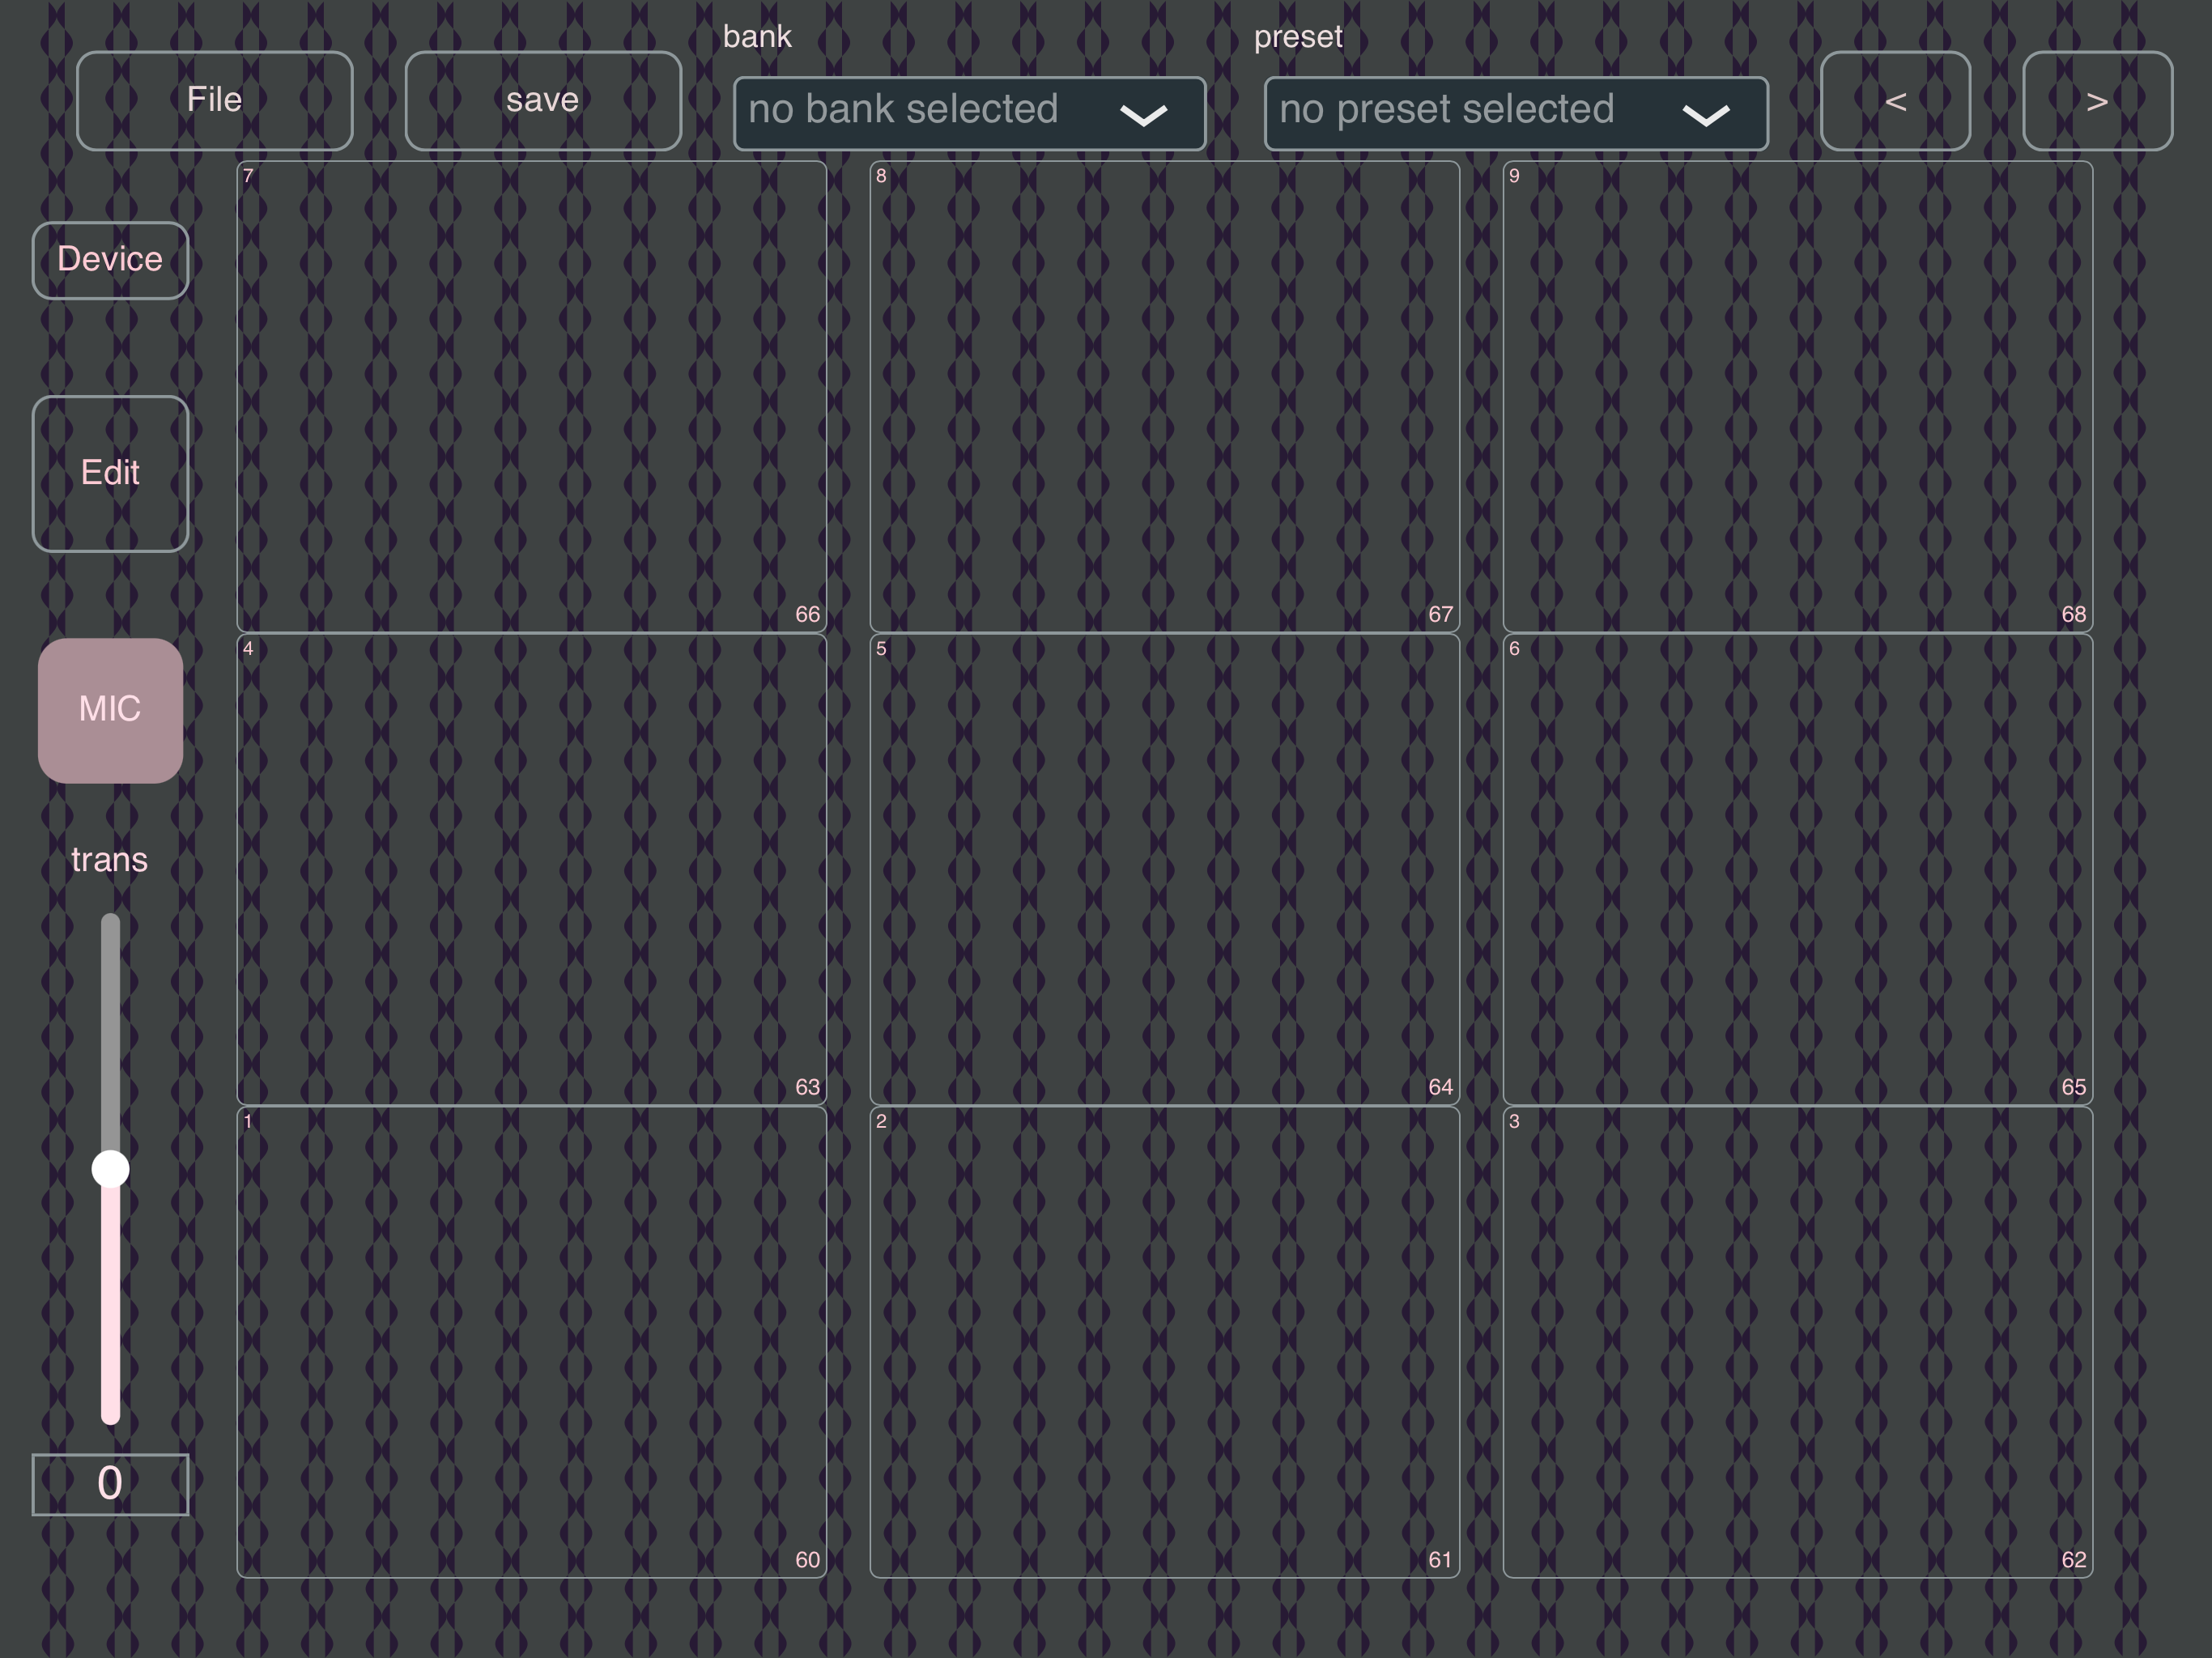
Task: Tap pad 5 with note 64
Action: coord(1164,869)
